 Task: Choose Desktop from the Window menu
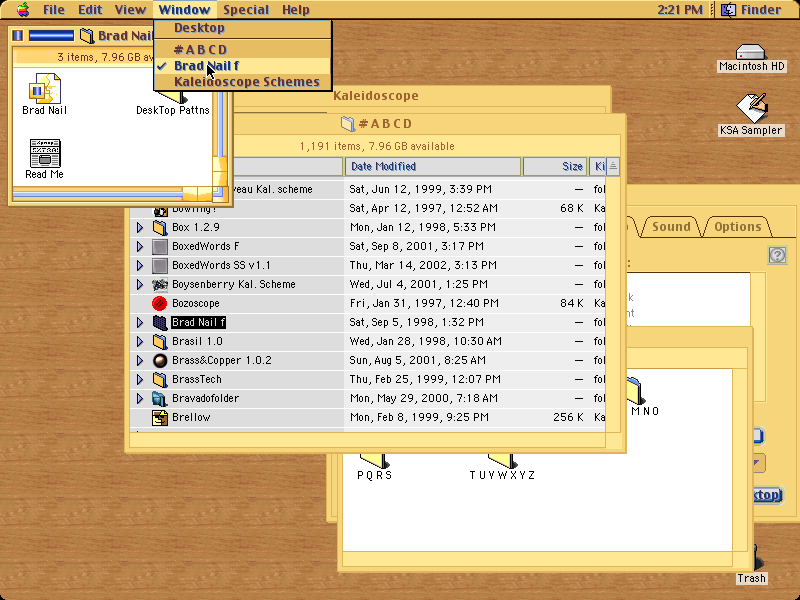pos(243,28)
